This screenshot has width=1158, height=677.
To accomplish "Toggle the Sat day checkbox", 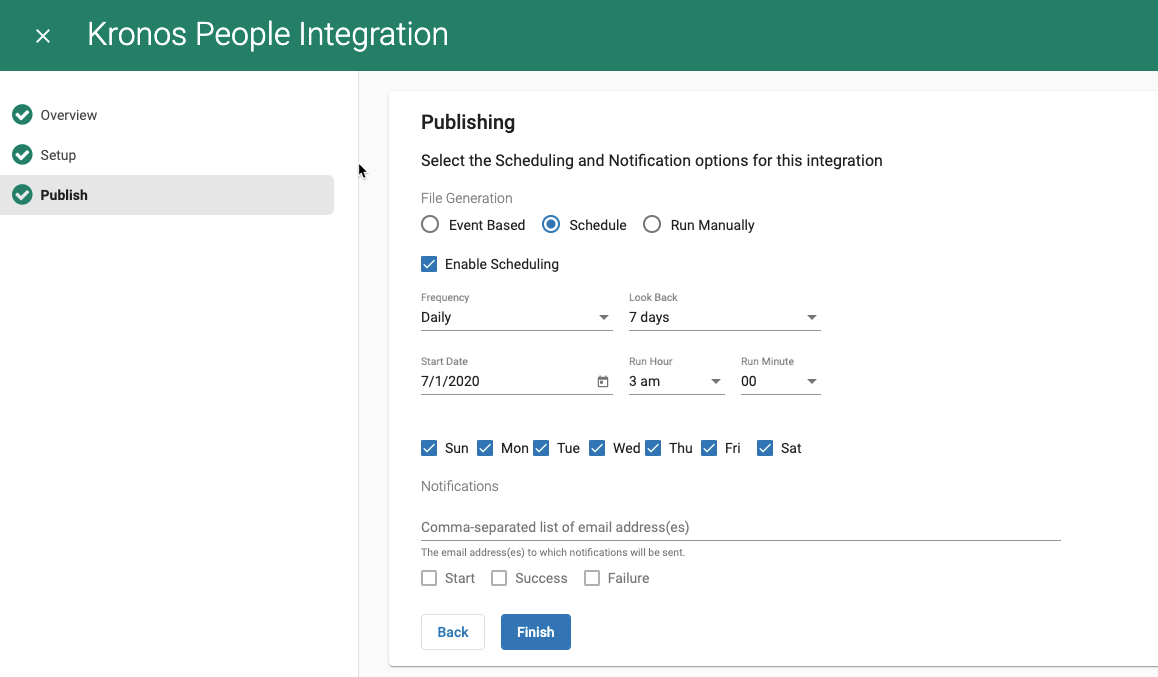I will (x=765, y=448).
